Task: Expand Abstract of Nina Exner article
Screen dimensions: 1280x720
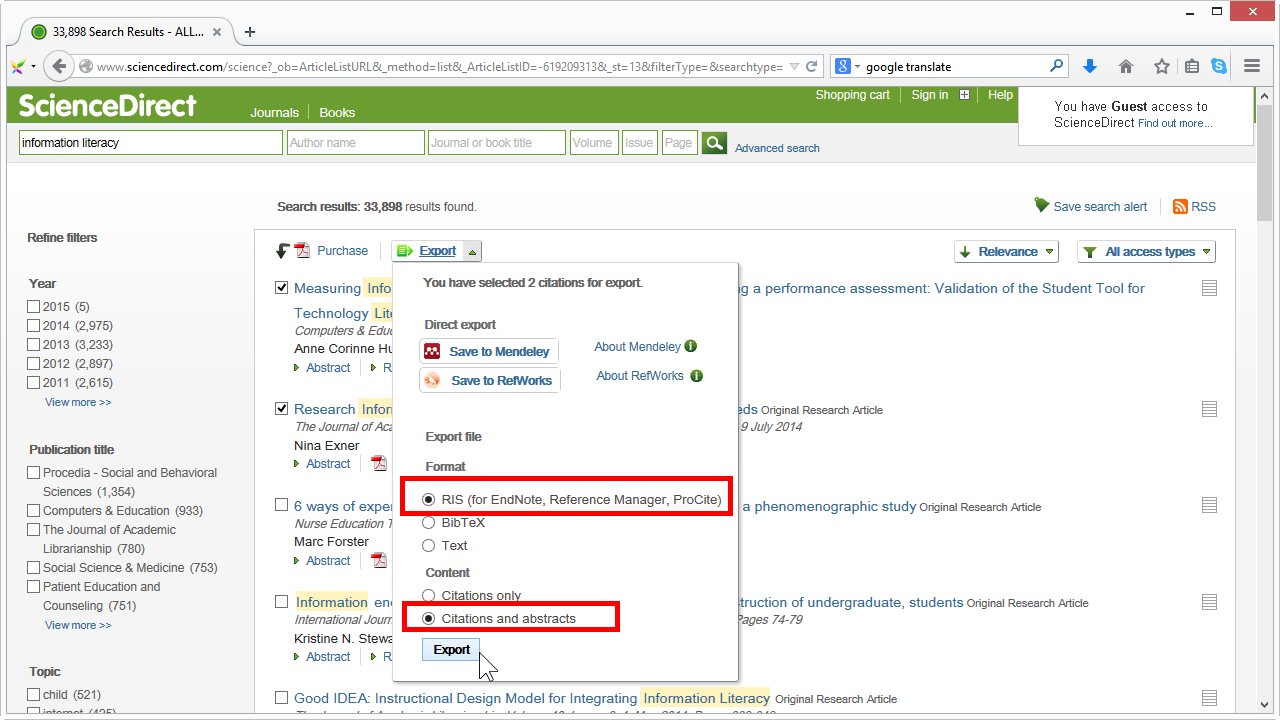Action: 321,464
